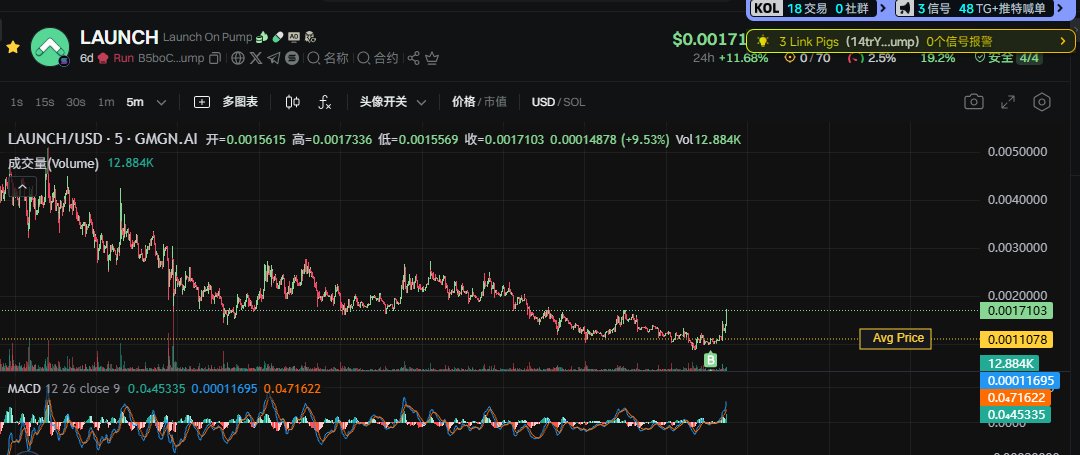The width and height of the screenshot is (1080, 455).
Task: Expand the KOL trades arrow
Action: 884,8
